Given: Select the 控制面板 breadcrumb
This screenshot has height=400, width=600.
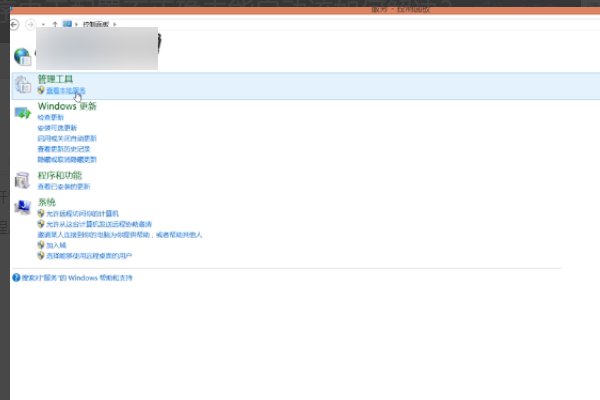Looking at the screenshot, I should point(96,24).
